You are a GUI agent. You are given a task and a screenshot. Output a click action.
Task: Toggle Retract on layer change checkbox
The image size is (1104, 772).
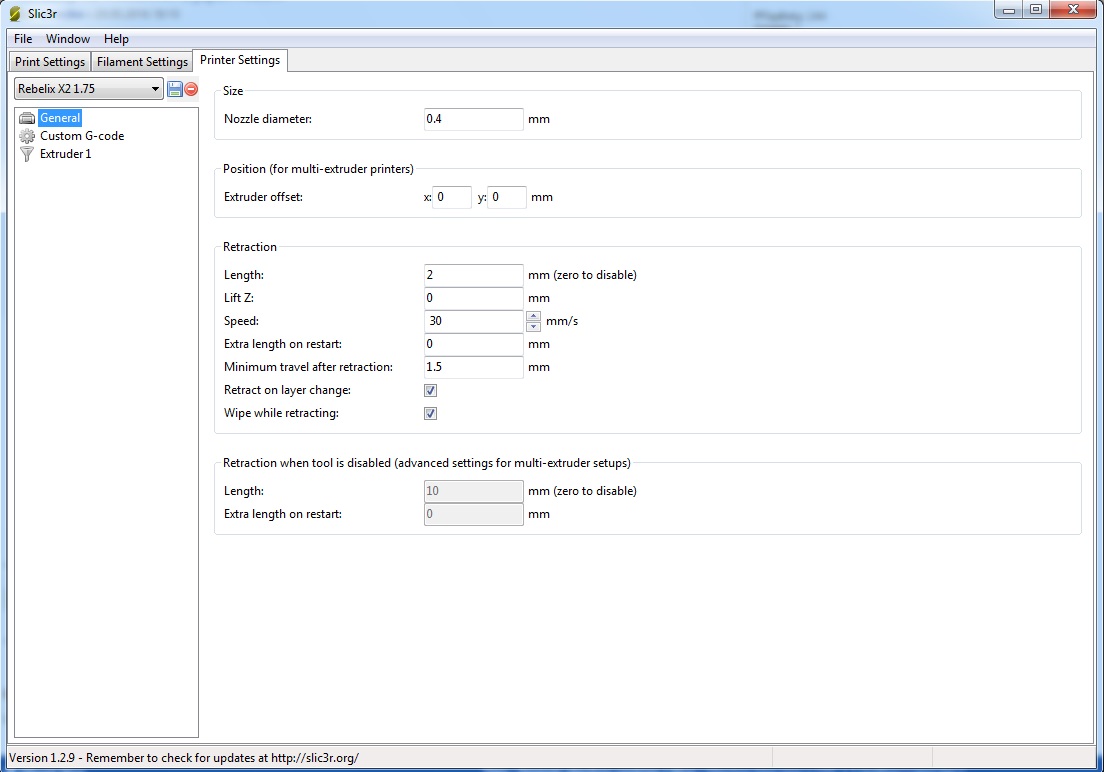[431, 390]
